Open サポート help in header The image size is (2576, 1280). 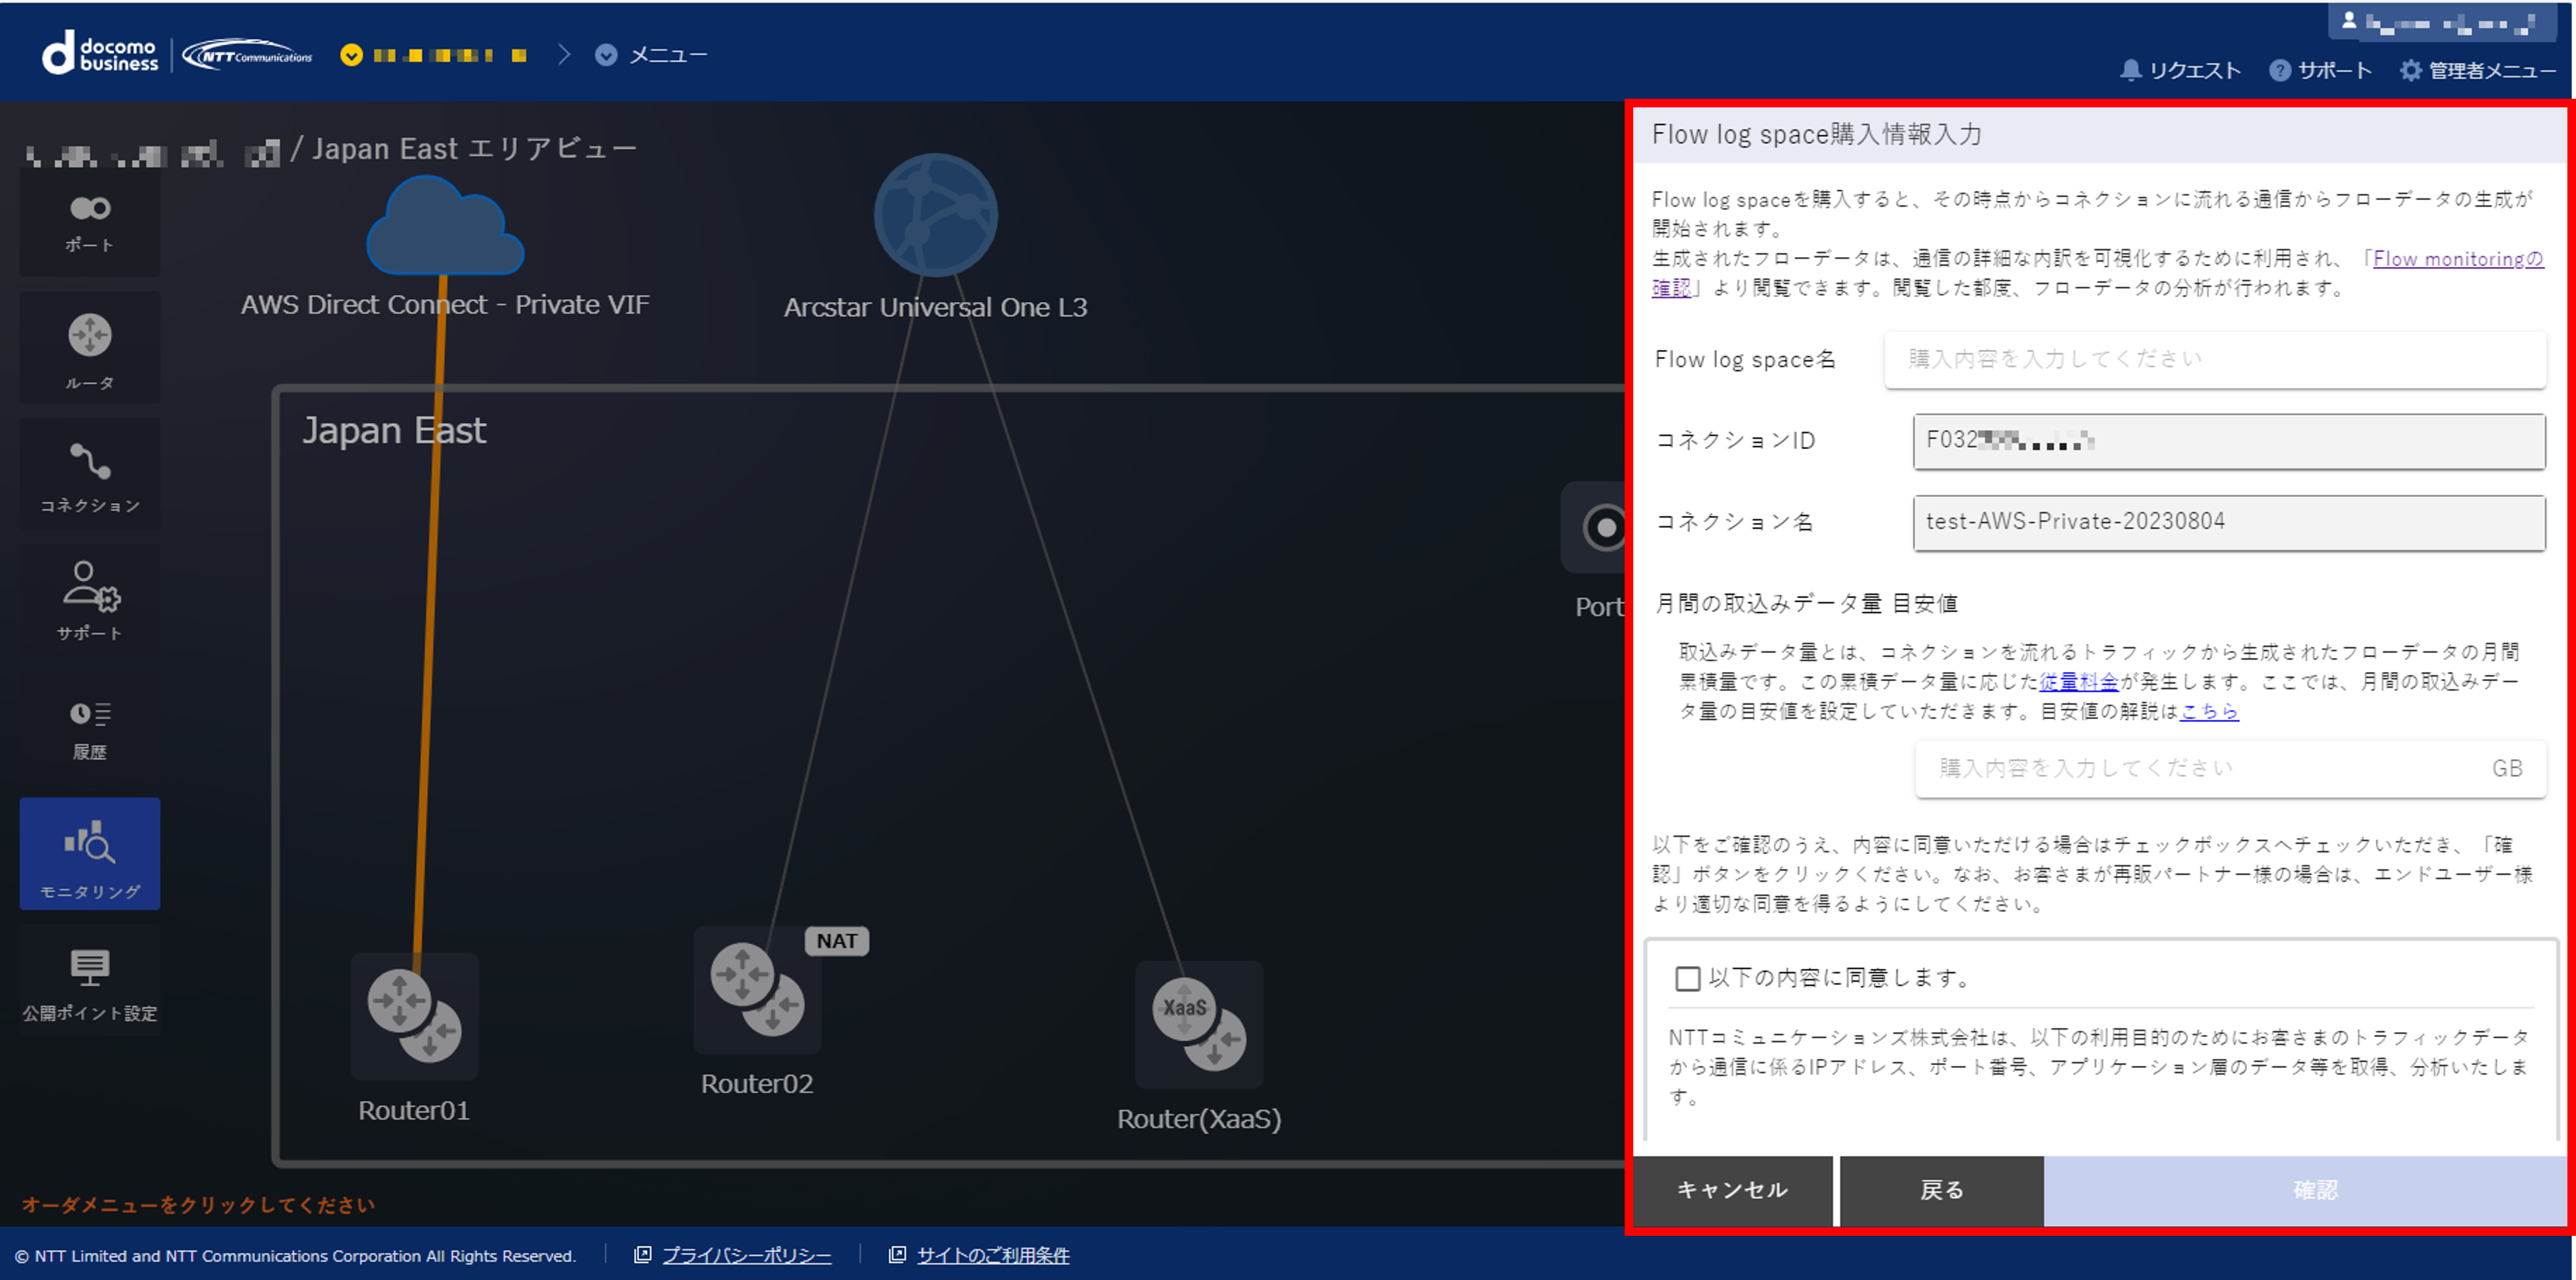pyautogui.click(x=2320, y=70)
